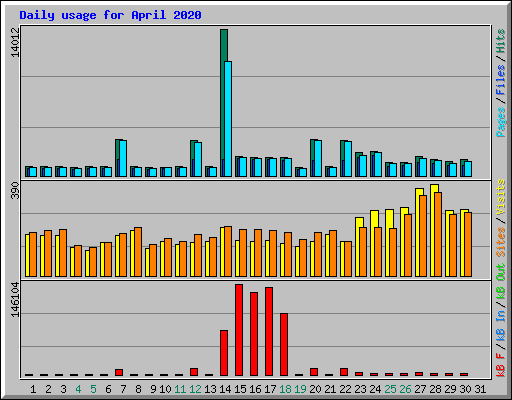Click day 11 on the x-axis
This screenshot has height=400, width=512.
click(x=180, y=389)
